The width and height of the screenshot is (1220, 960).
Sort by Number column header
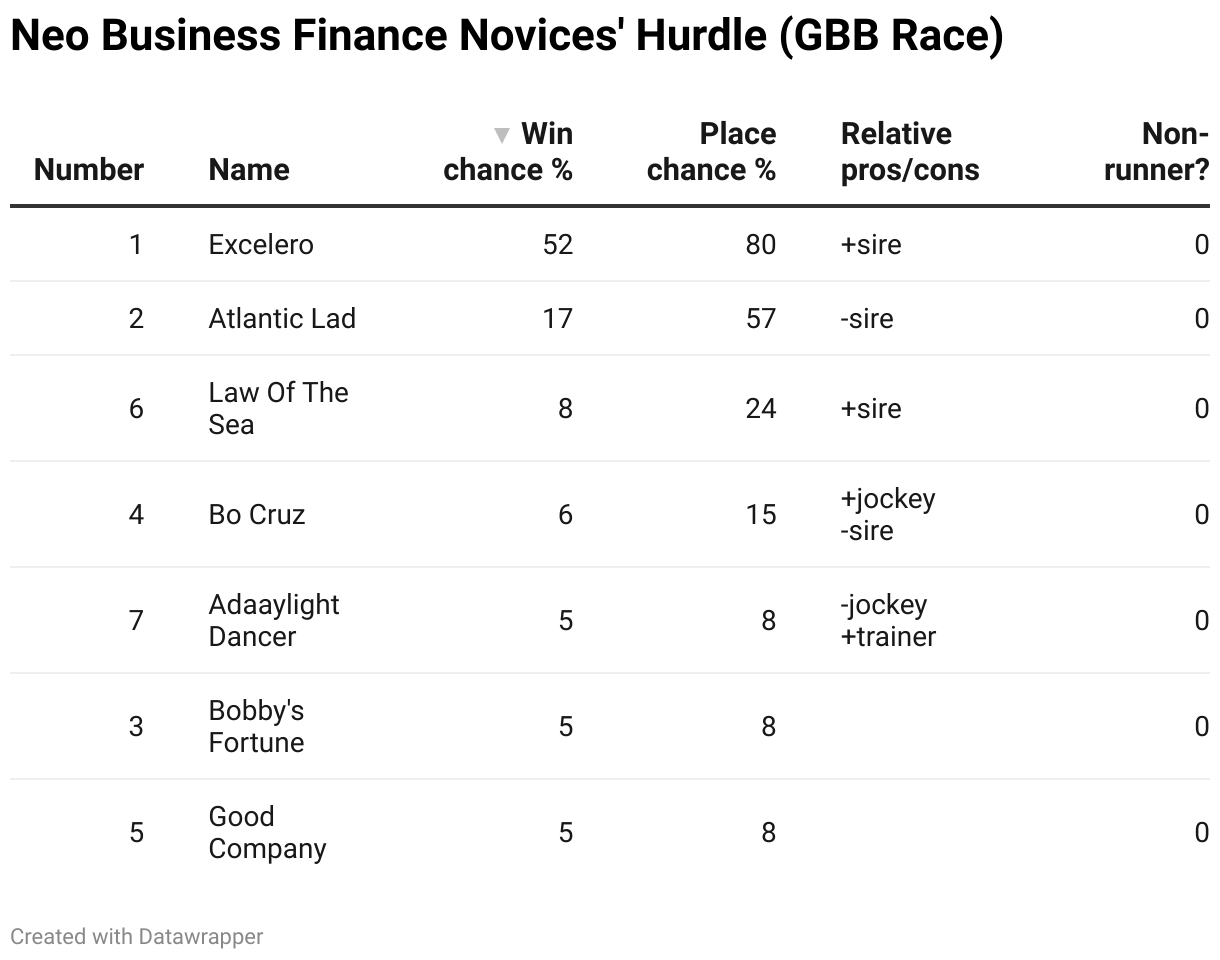point(89,170)
